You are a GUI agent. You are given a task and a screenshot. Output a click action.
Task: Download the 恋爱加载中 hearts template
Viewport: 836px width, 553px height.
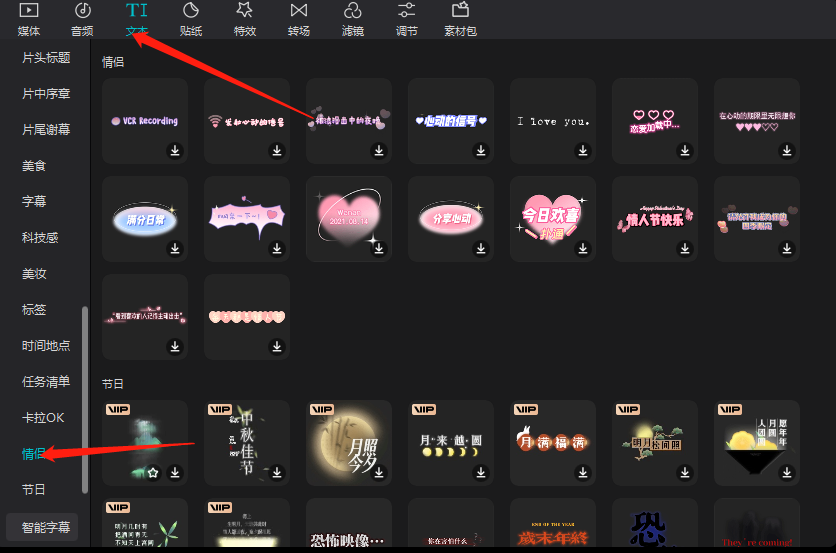point(685,151)
